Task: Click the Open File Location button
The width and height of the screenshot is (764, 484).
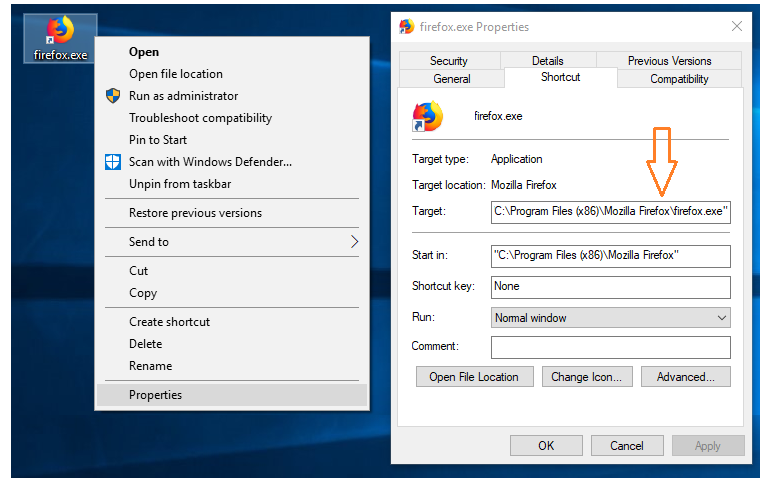Action: pyautogui.click(x=475, y=377)
